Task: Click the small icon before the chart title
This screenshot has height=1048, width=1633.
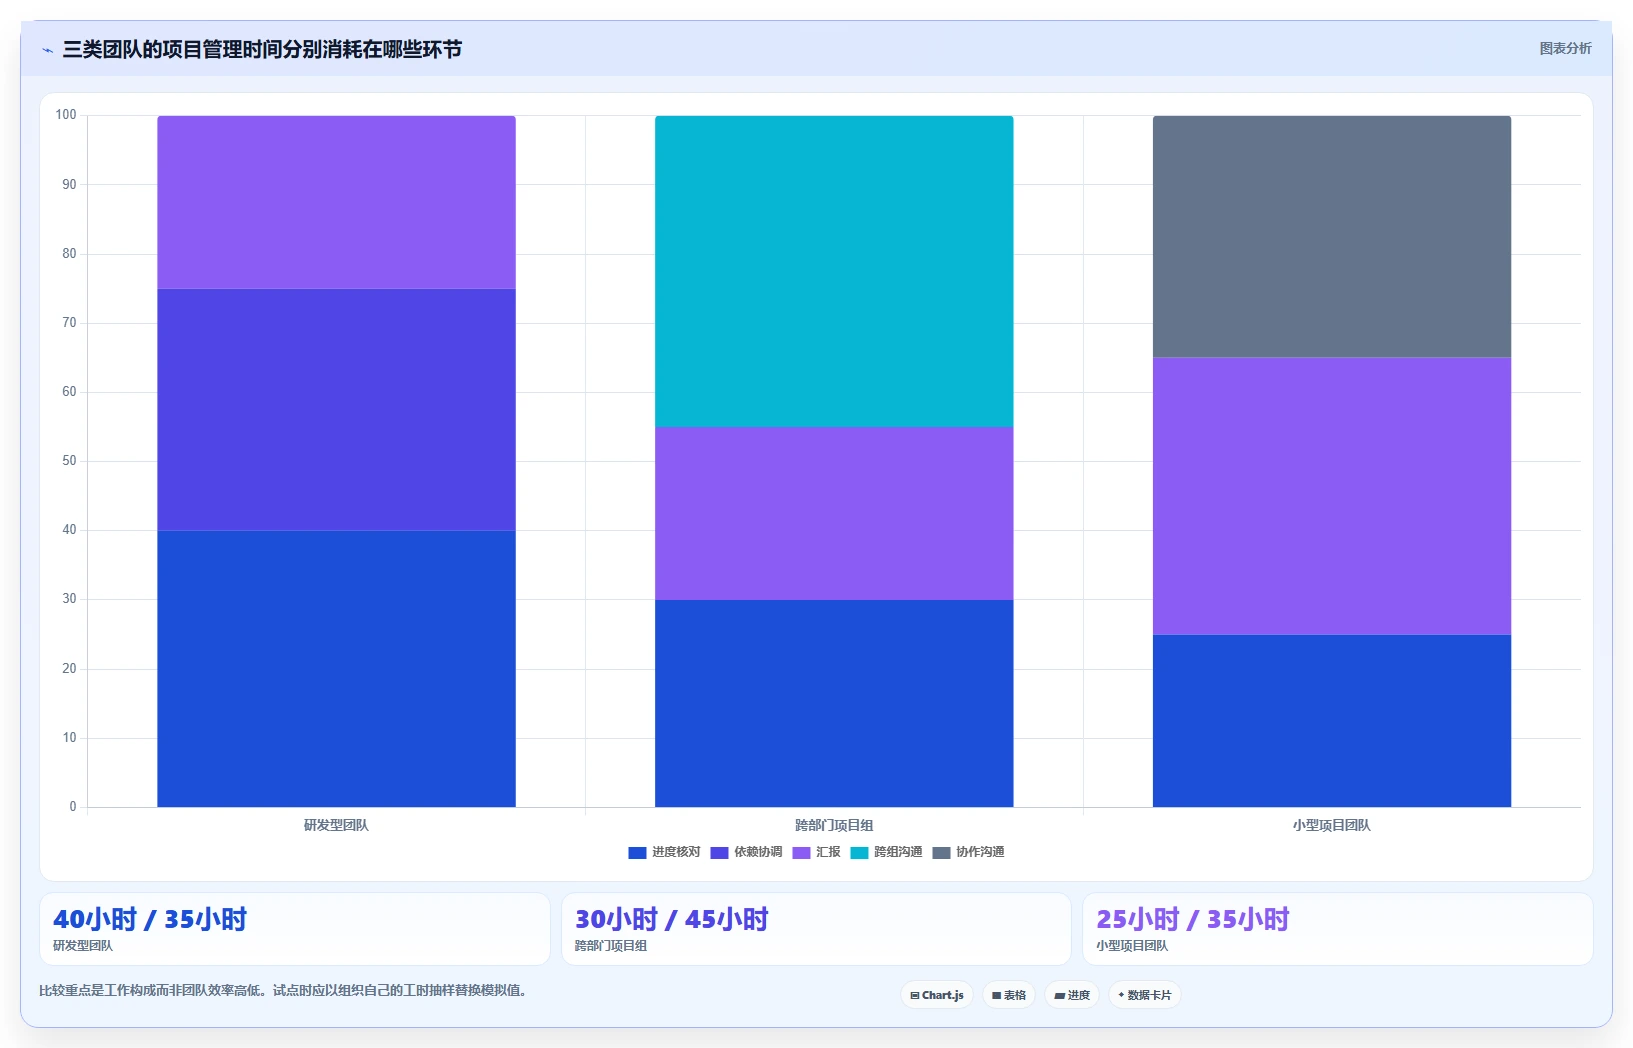Action: 47,50
